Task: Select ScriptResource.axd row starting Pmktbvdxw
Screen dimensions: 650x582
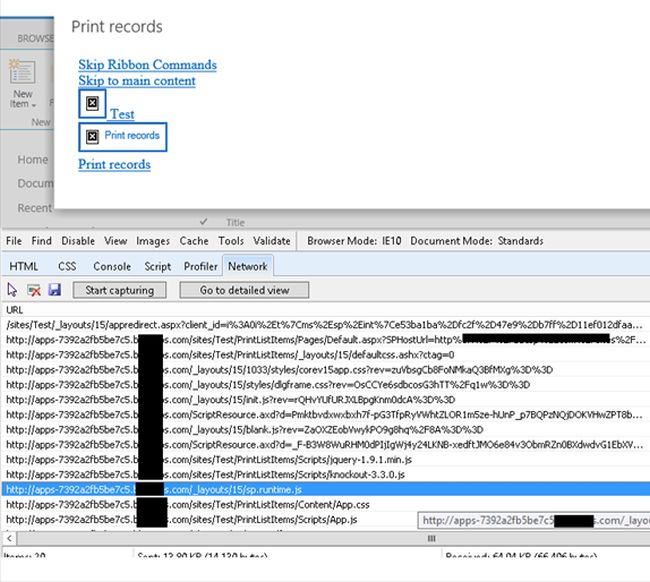Action: (x=325, y=415)
